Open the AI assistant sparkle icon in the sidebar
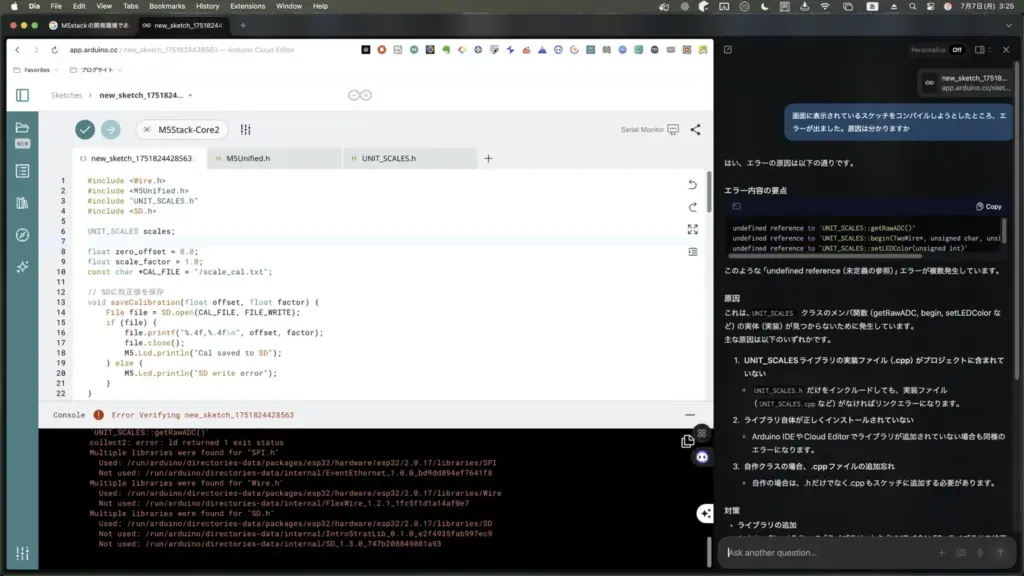The height and width of the screenshot is (576, 1024). (22, 266)
